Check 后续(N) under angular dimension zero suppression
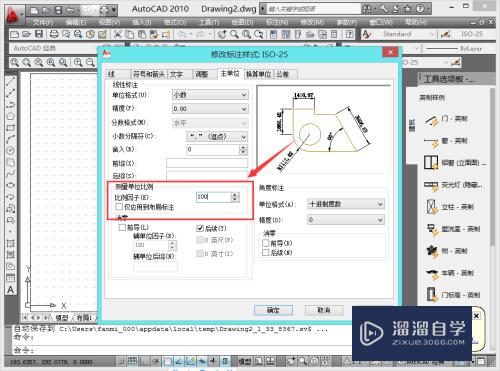This screenshot has width=500, height=371. (266, 253)
